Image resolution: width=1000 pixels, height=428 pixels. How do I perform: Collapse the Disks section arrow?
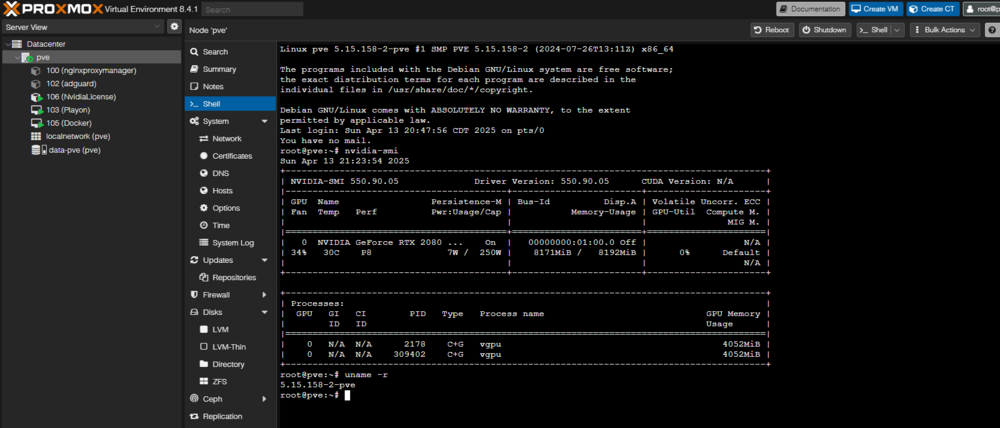[x=265, y=313]
